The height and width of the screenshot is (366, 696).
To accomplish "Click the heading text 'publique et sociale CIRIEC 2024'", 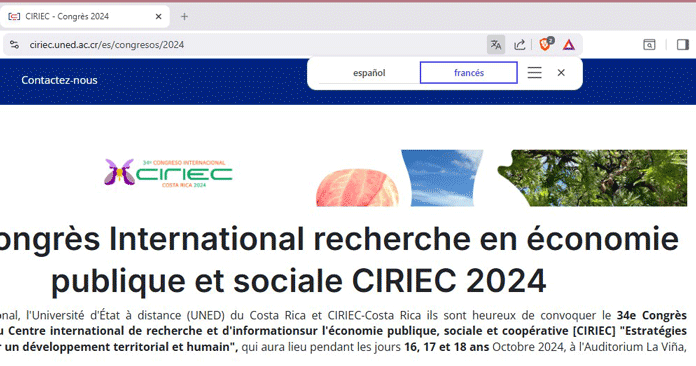I will (x=299, y=281).
